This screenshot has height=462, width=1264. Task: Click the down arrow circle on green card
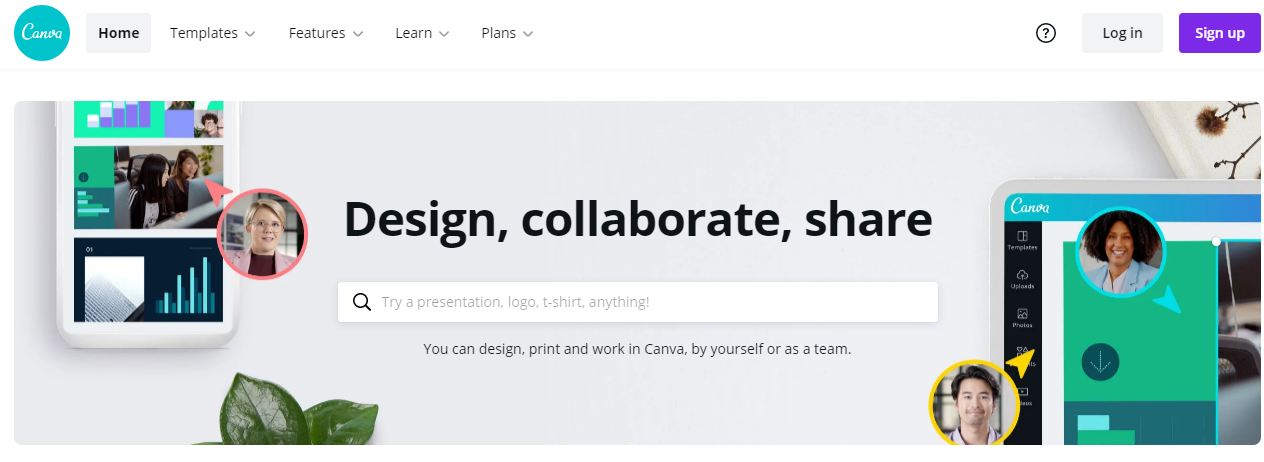pos(1100,362)
